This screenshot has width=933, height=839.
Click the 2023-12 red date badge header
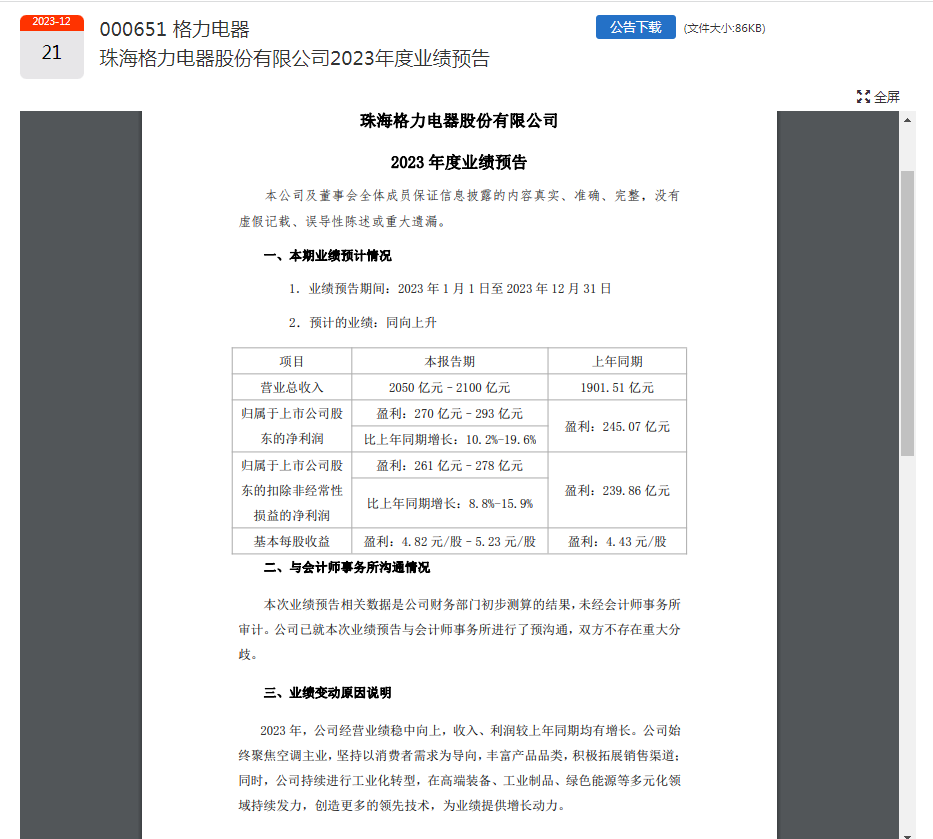point(52,22)
